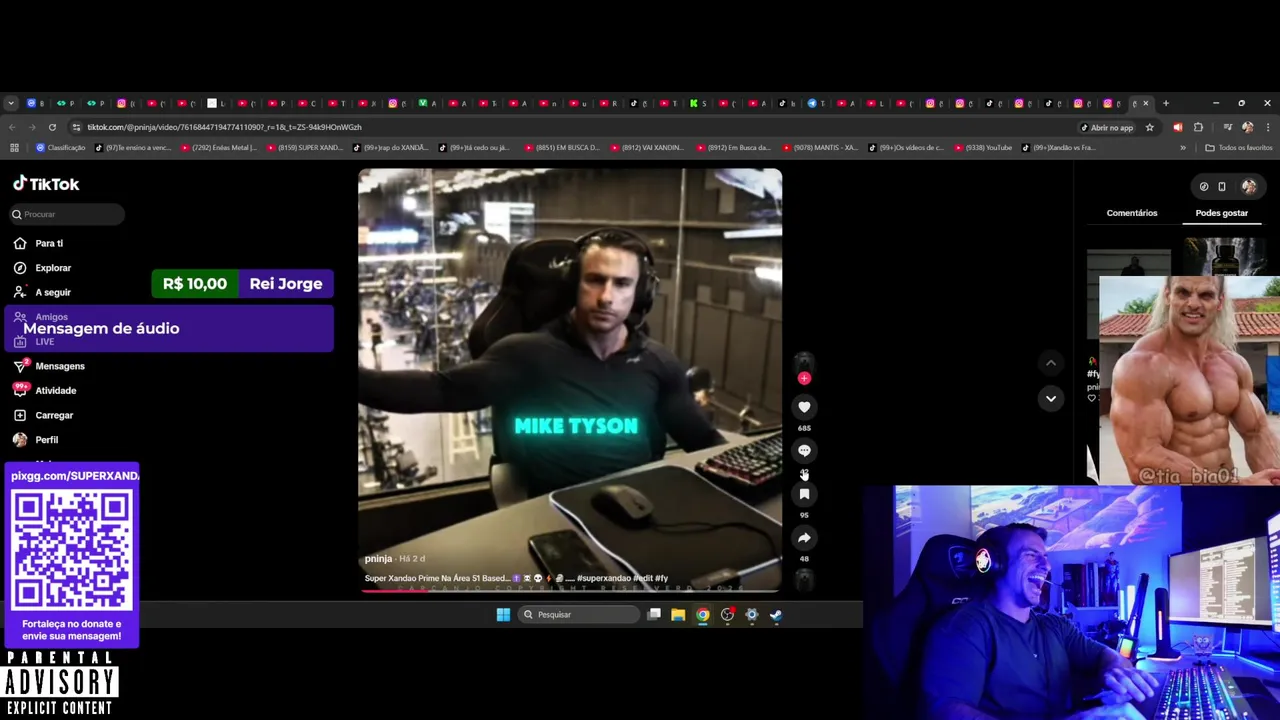
Task: Open the Classificação bookmark
Action: (x=61, y=148)
